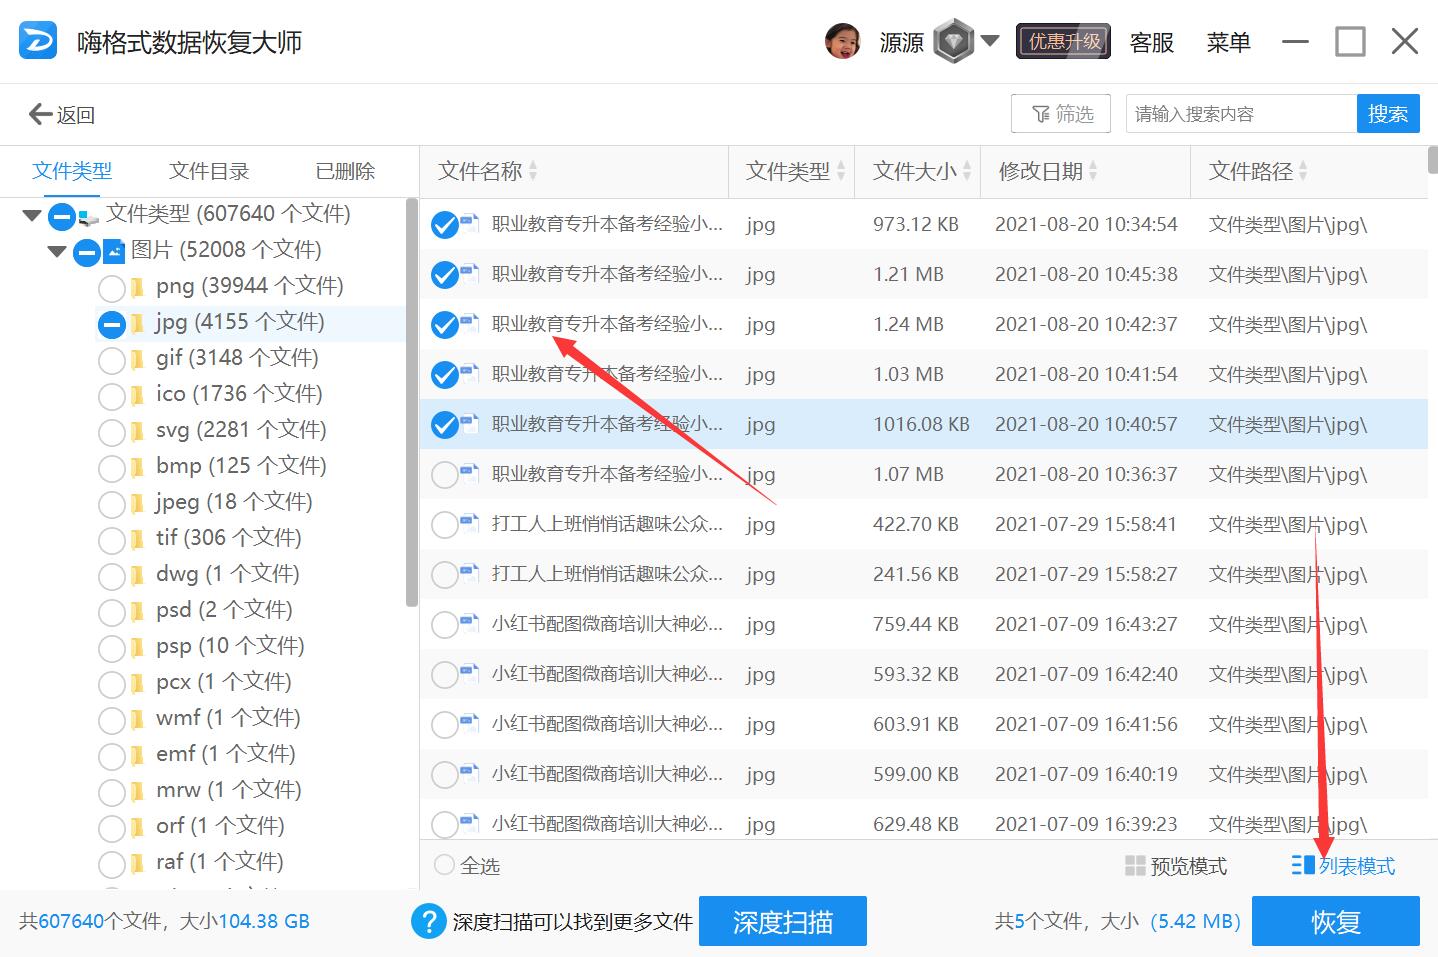Collapse the 图片 tree node
This screenshot has height=957, width=1438.
pyautogui.click(x=57, y=251)
